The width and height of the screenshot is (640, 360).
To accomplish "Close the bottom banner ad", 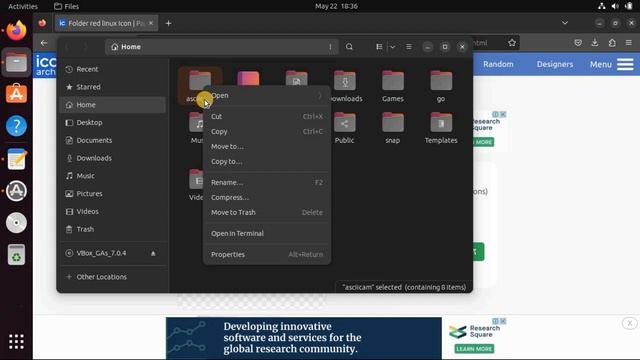I will point(629,323).
